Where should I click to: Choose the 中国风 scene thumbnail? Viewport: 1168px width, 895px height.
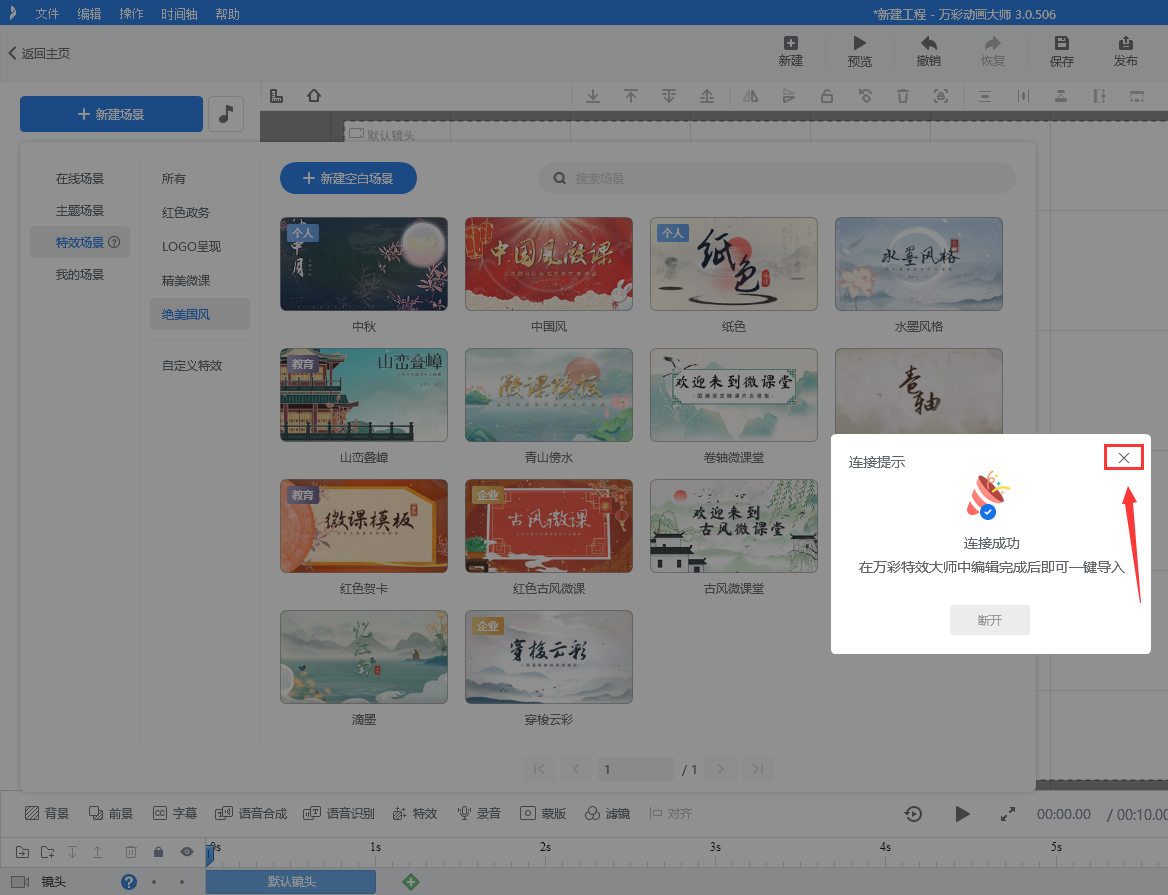(x=549, y=264)
